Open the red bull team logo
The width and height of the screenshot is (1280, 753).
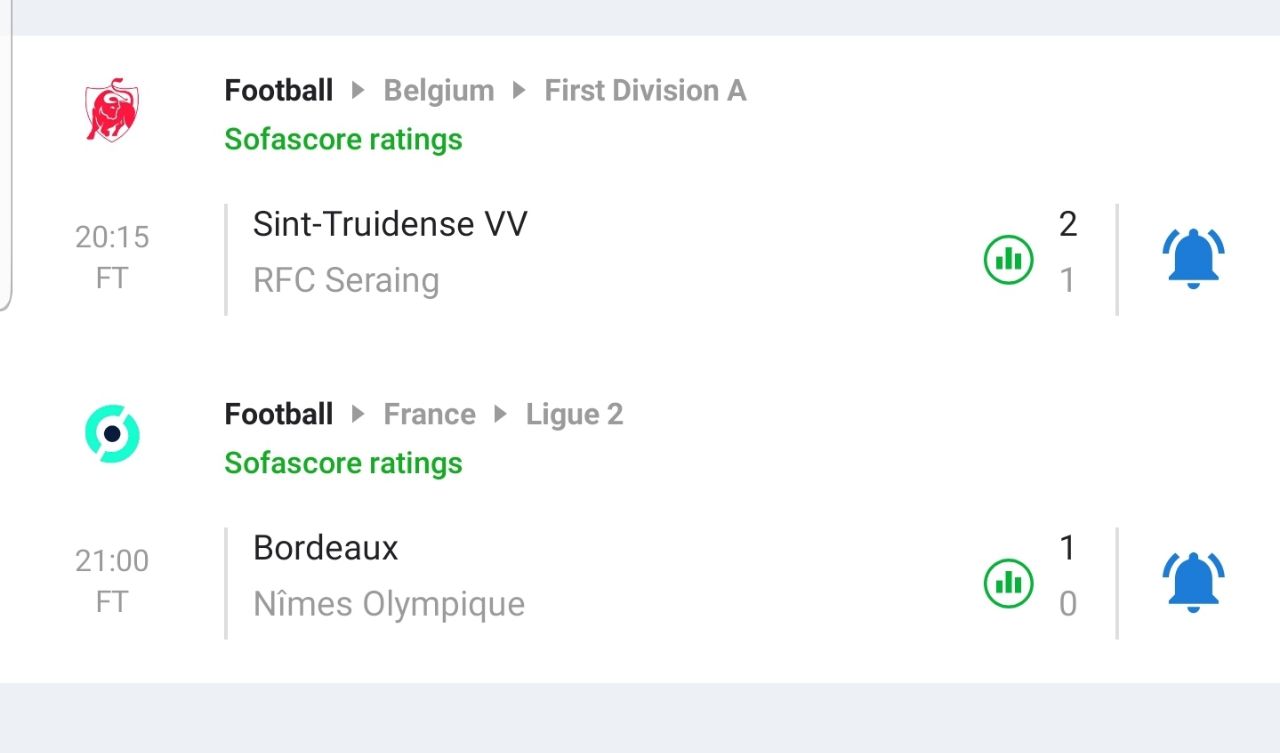click(112, 109)
